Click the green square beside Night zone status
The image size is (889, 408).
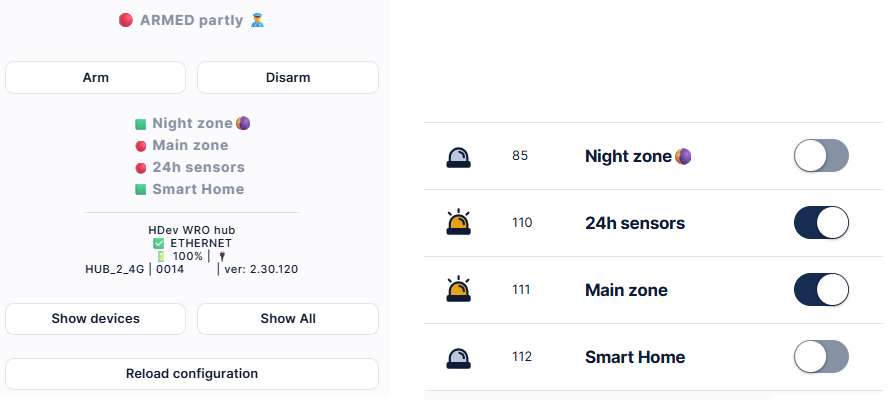(x=141, y=124)
